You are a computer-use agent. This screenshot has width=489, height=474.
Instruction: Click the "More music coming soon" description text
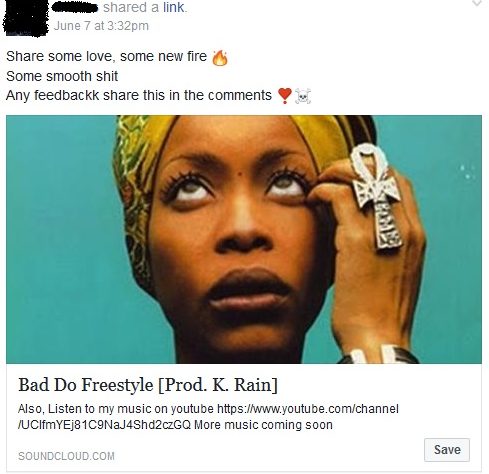pos(263,425)
